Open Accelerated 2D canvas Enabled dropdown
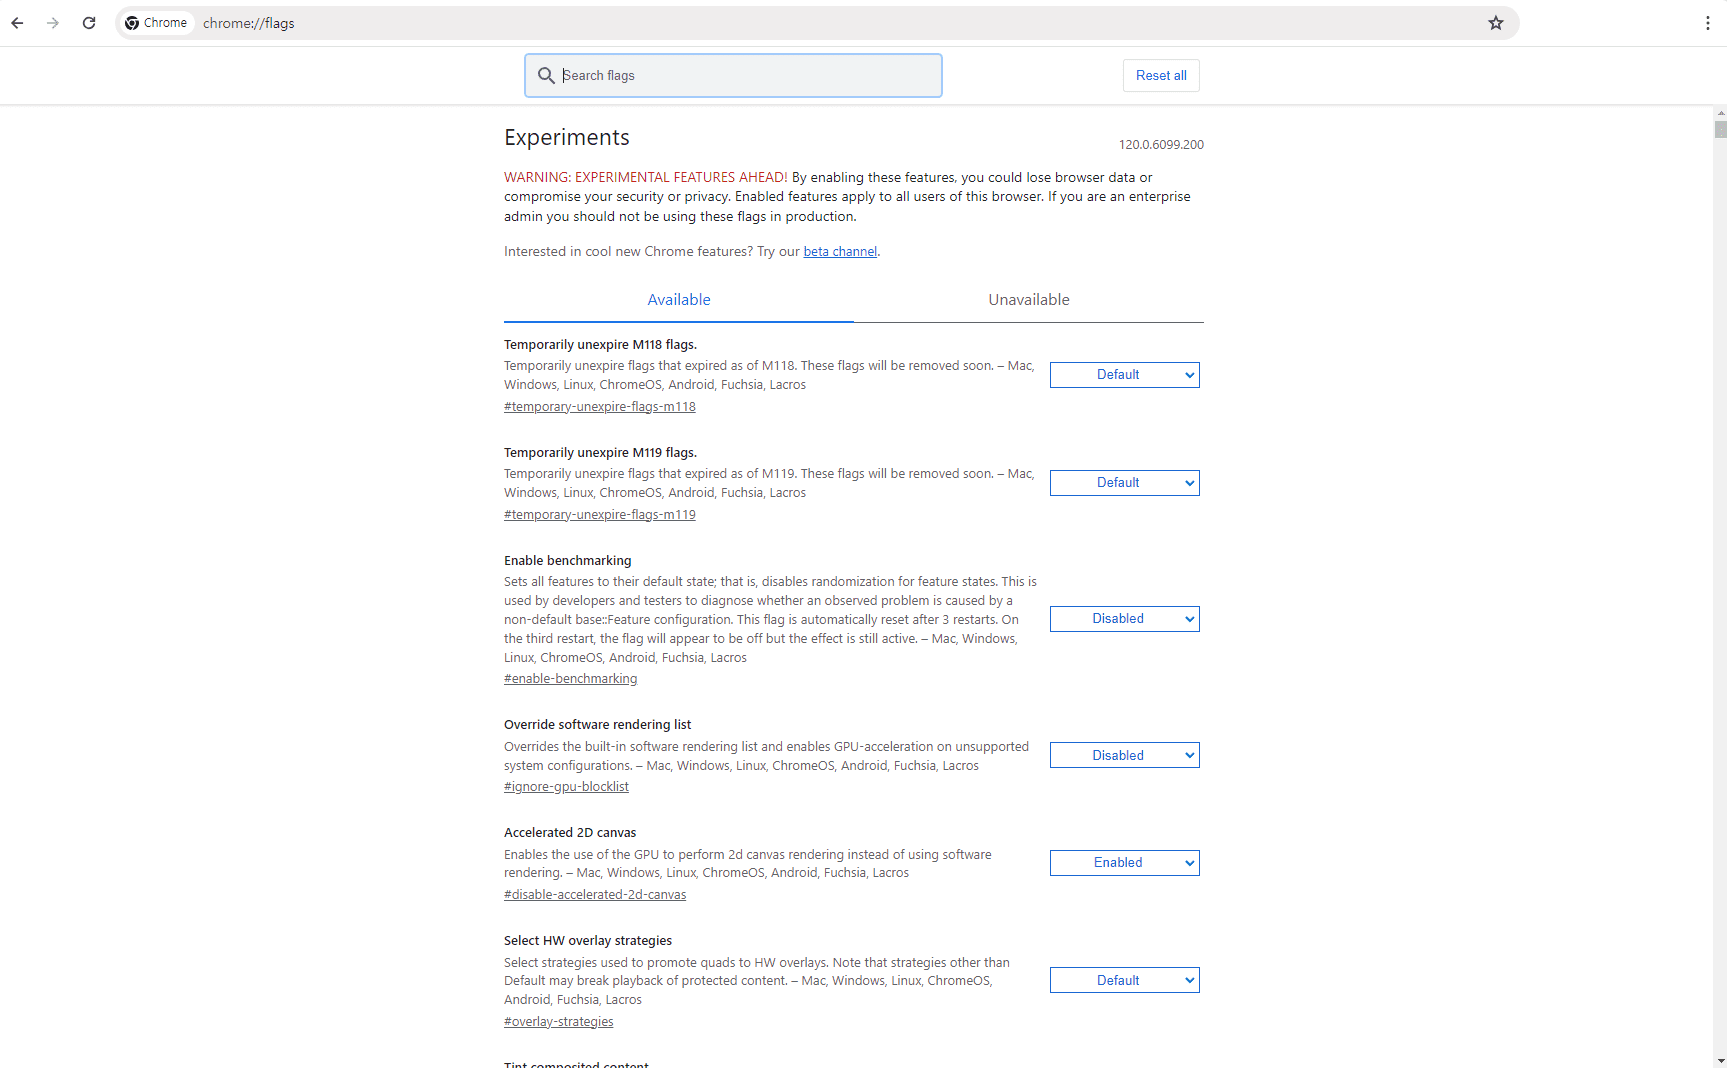This screenshot has height=1068, width=1727. (1125, 863)
